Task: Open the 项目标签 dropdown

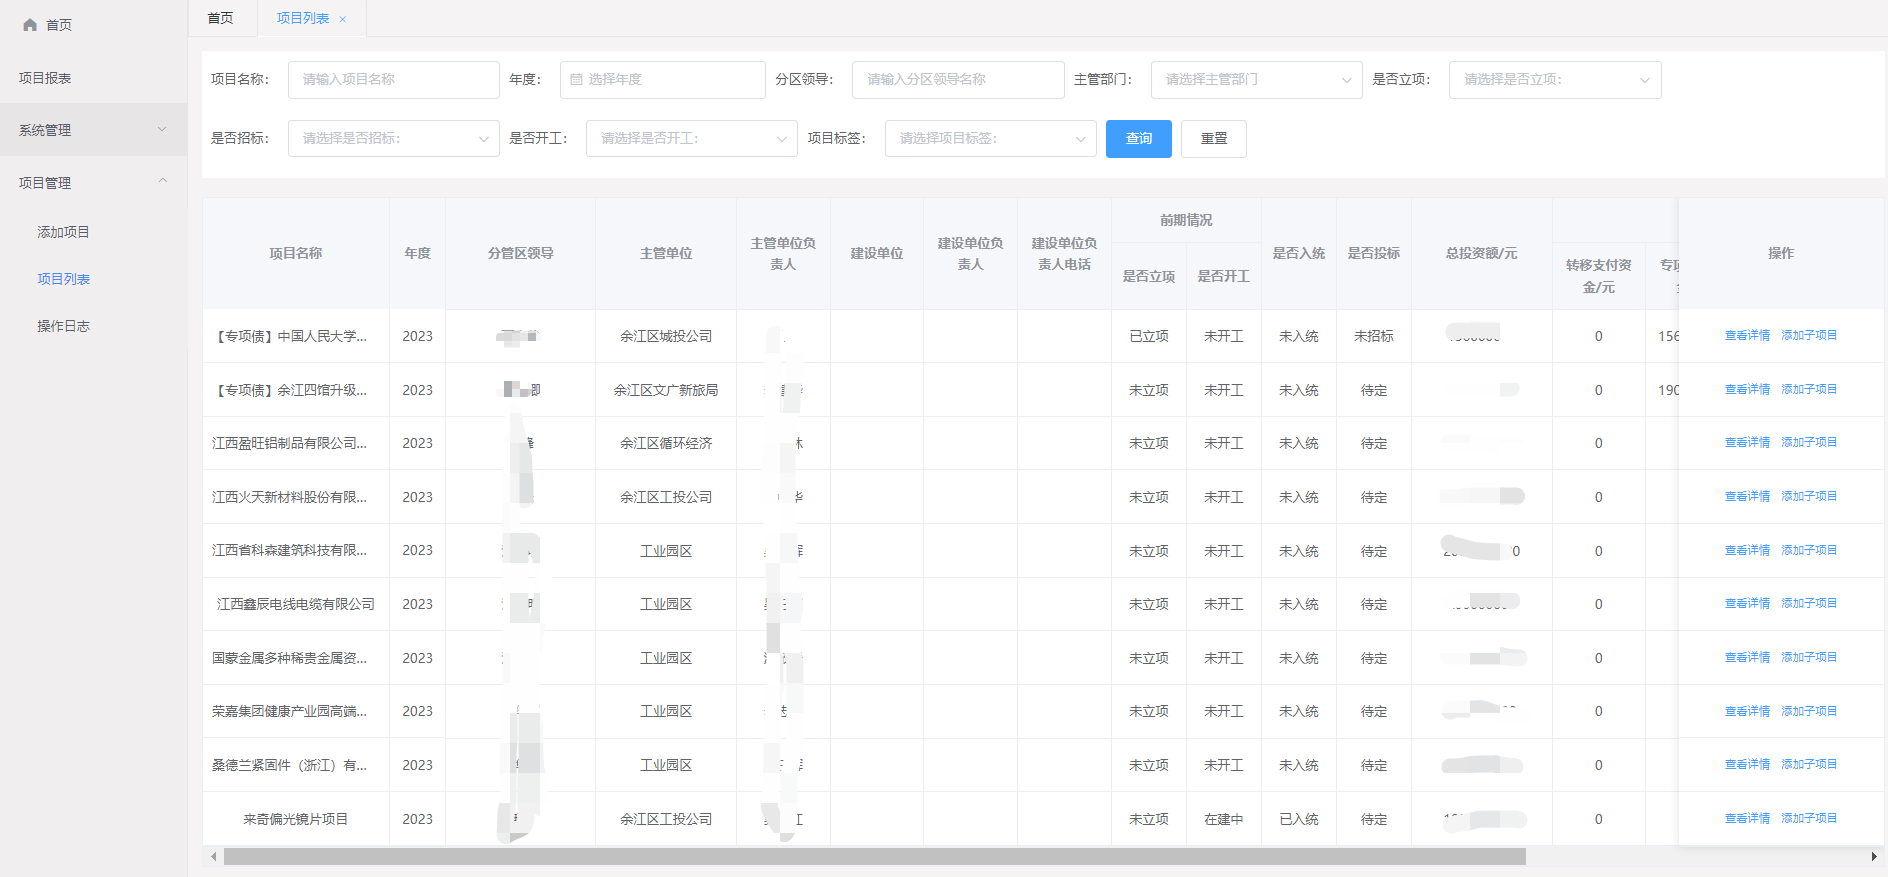Action: click(990, 139)
